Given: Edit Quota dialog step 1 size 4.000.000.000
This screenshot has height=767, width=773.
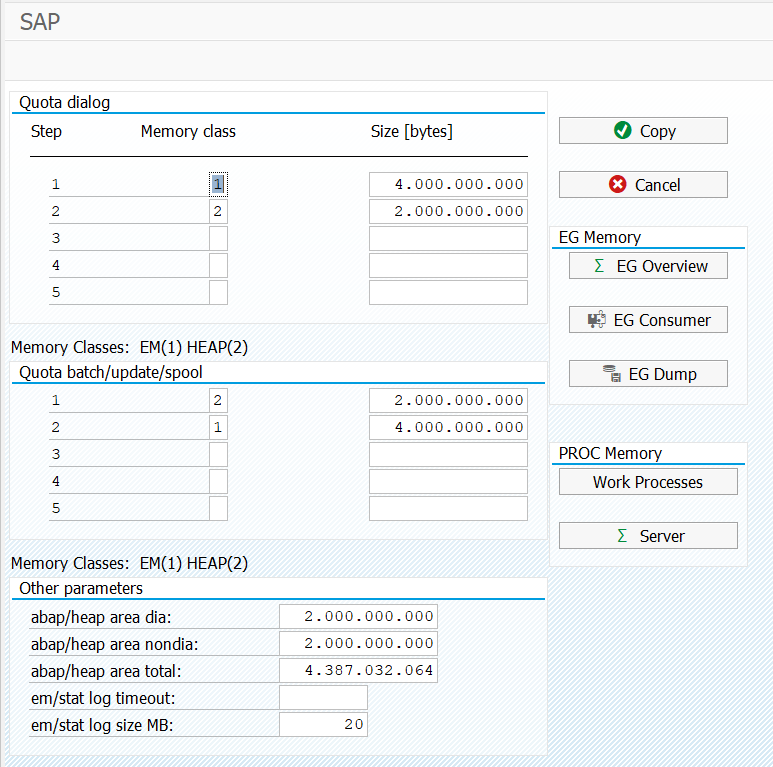Looking at the screenshot, I should point(448,184).
